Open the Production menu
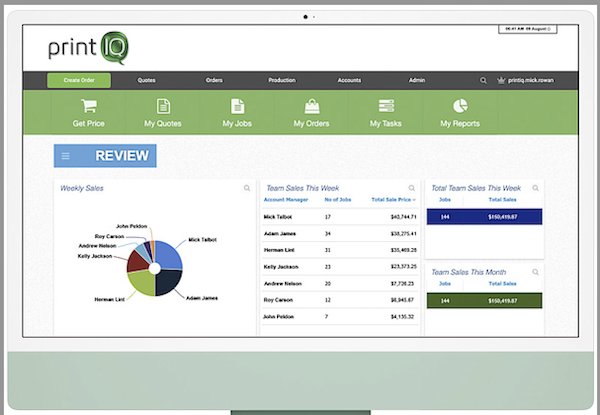The width and height of the screenshot is (600, 415). click(x=282, y=80)
